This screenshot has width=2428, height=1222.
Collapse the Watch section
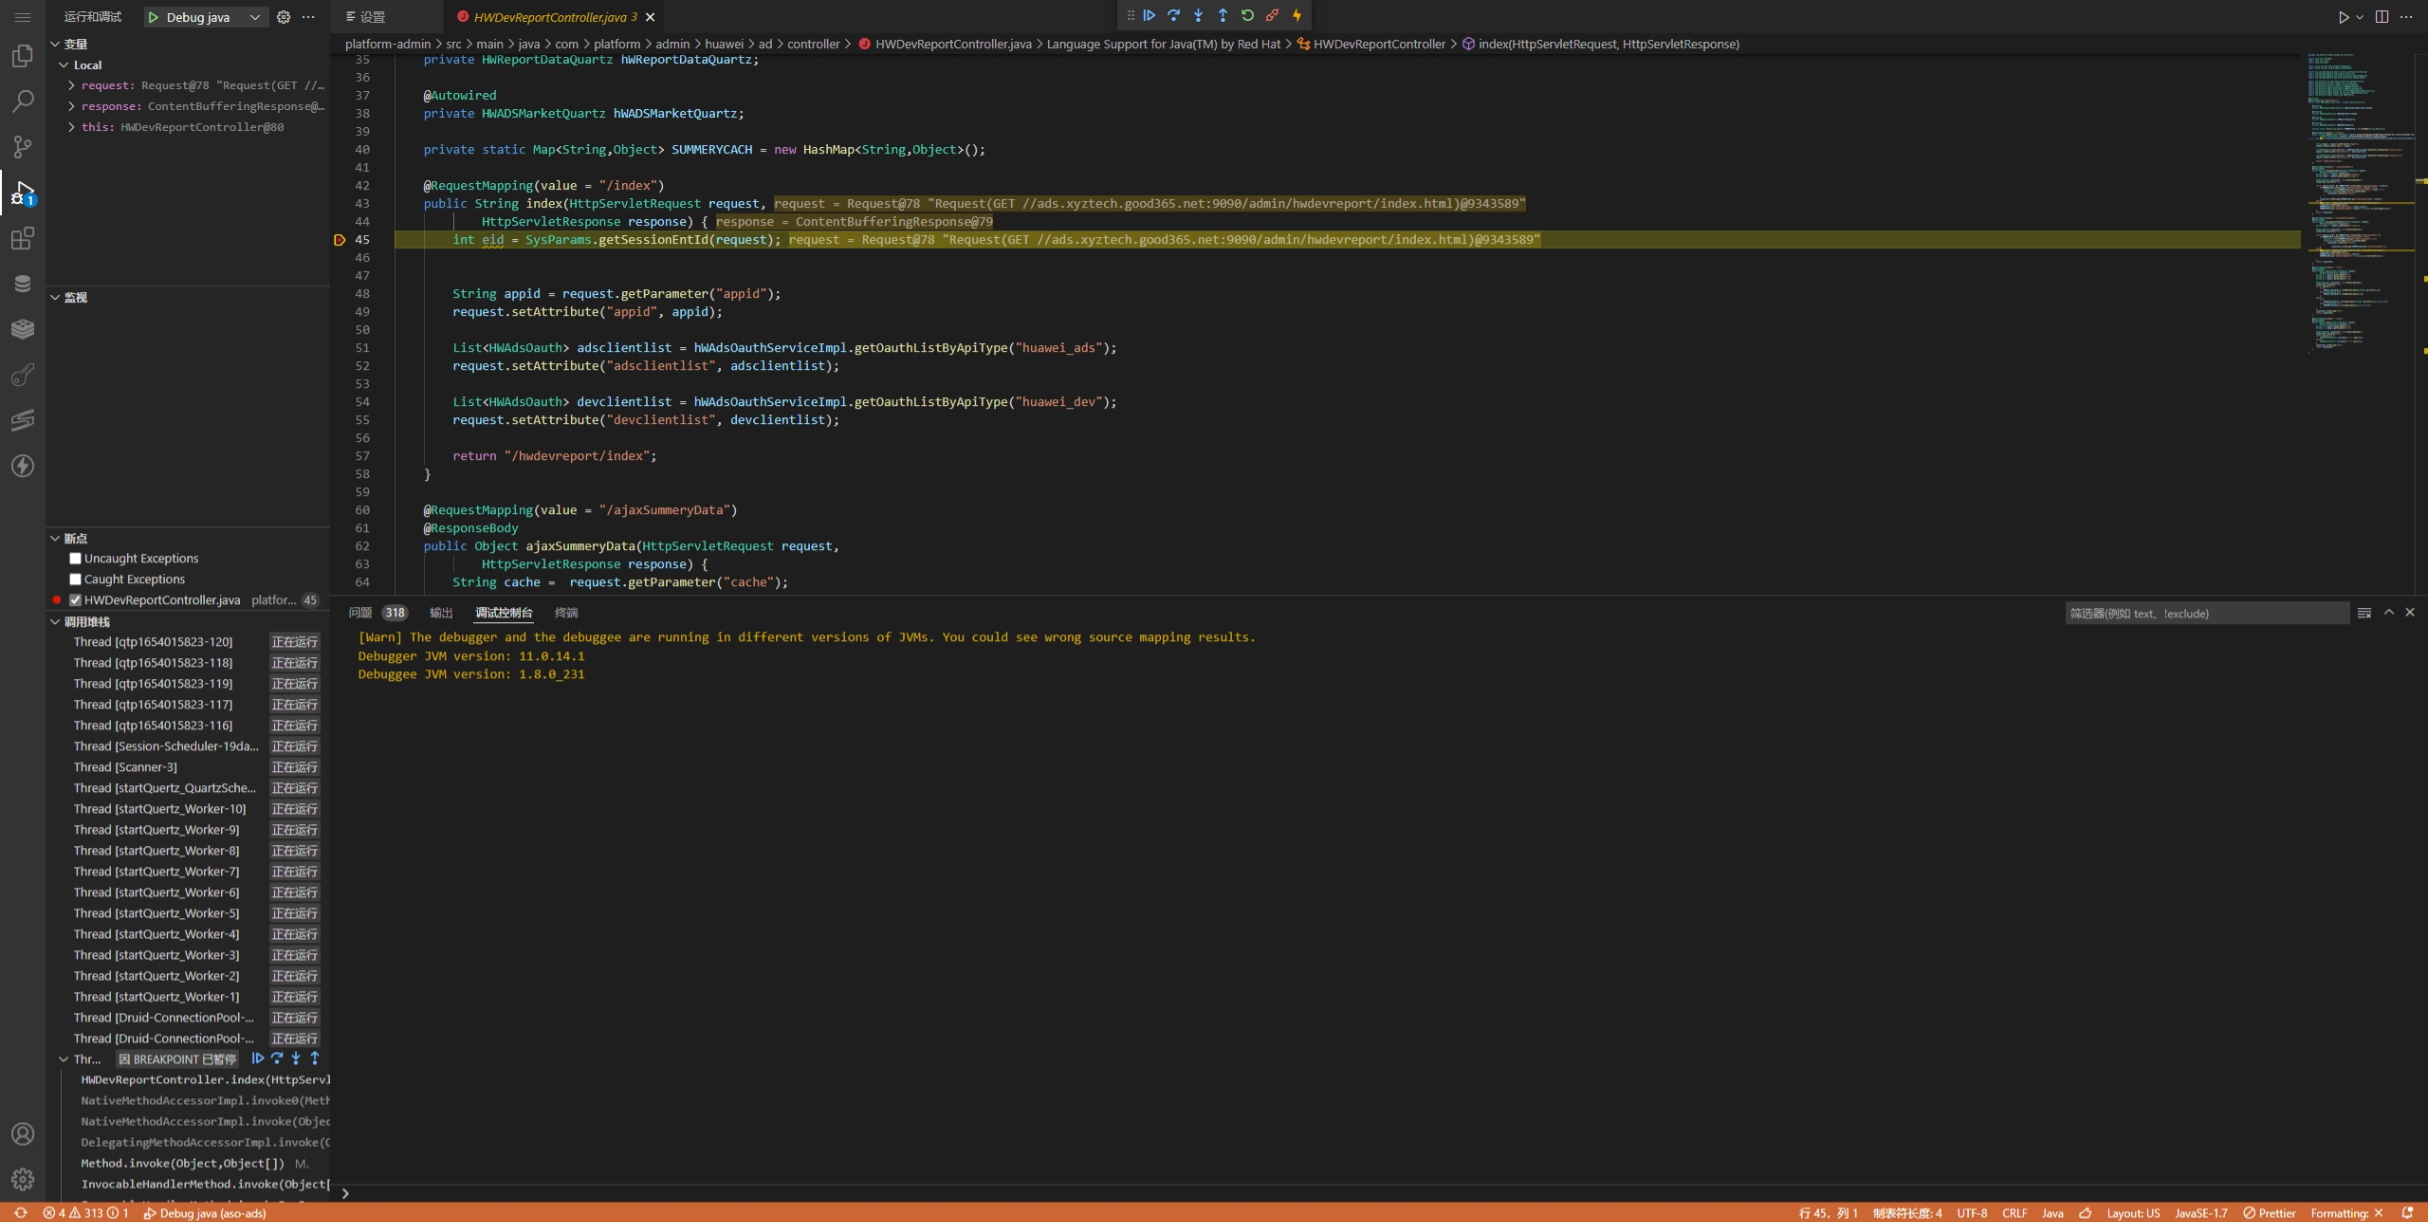(x=55, y=297)
